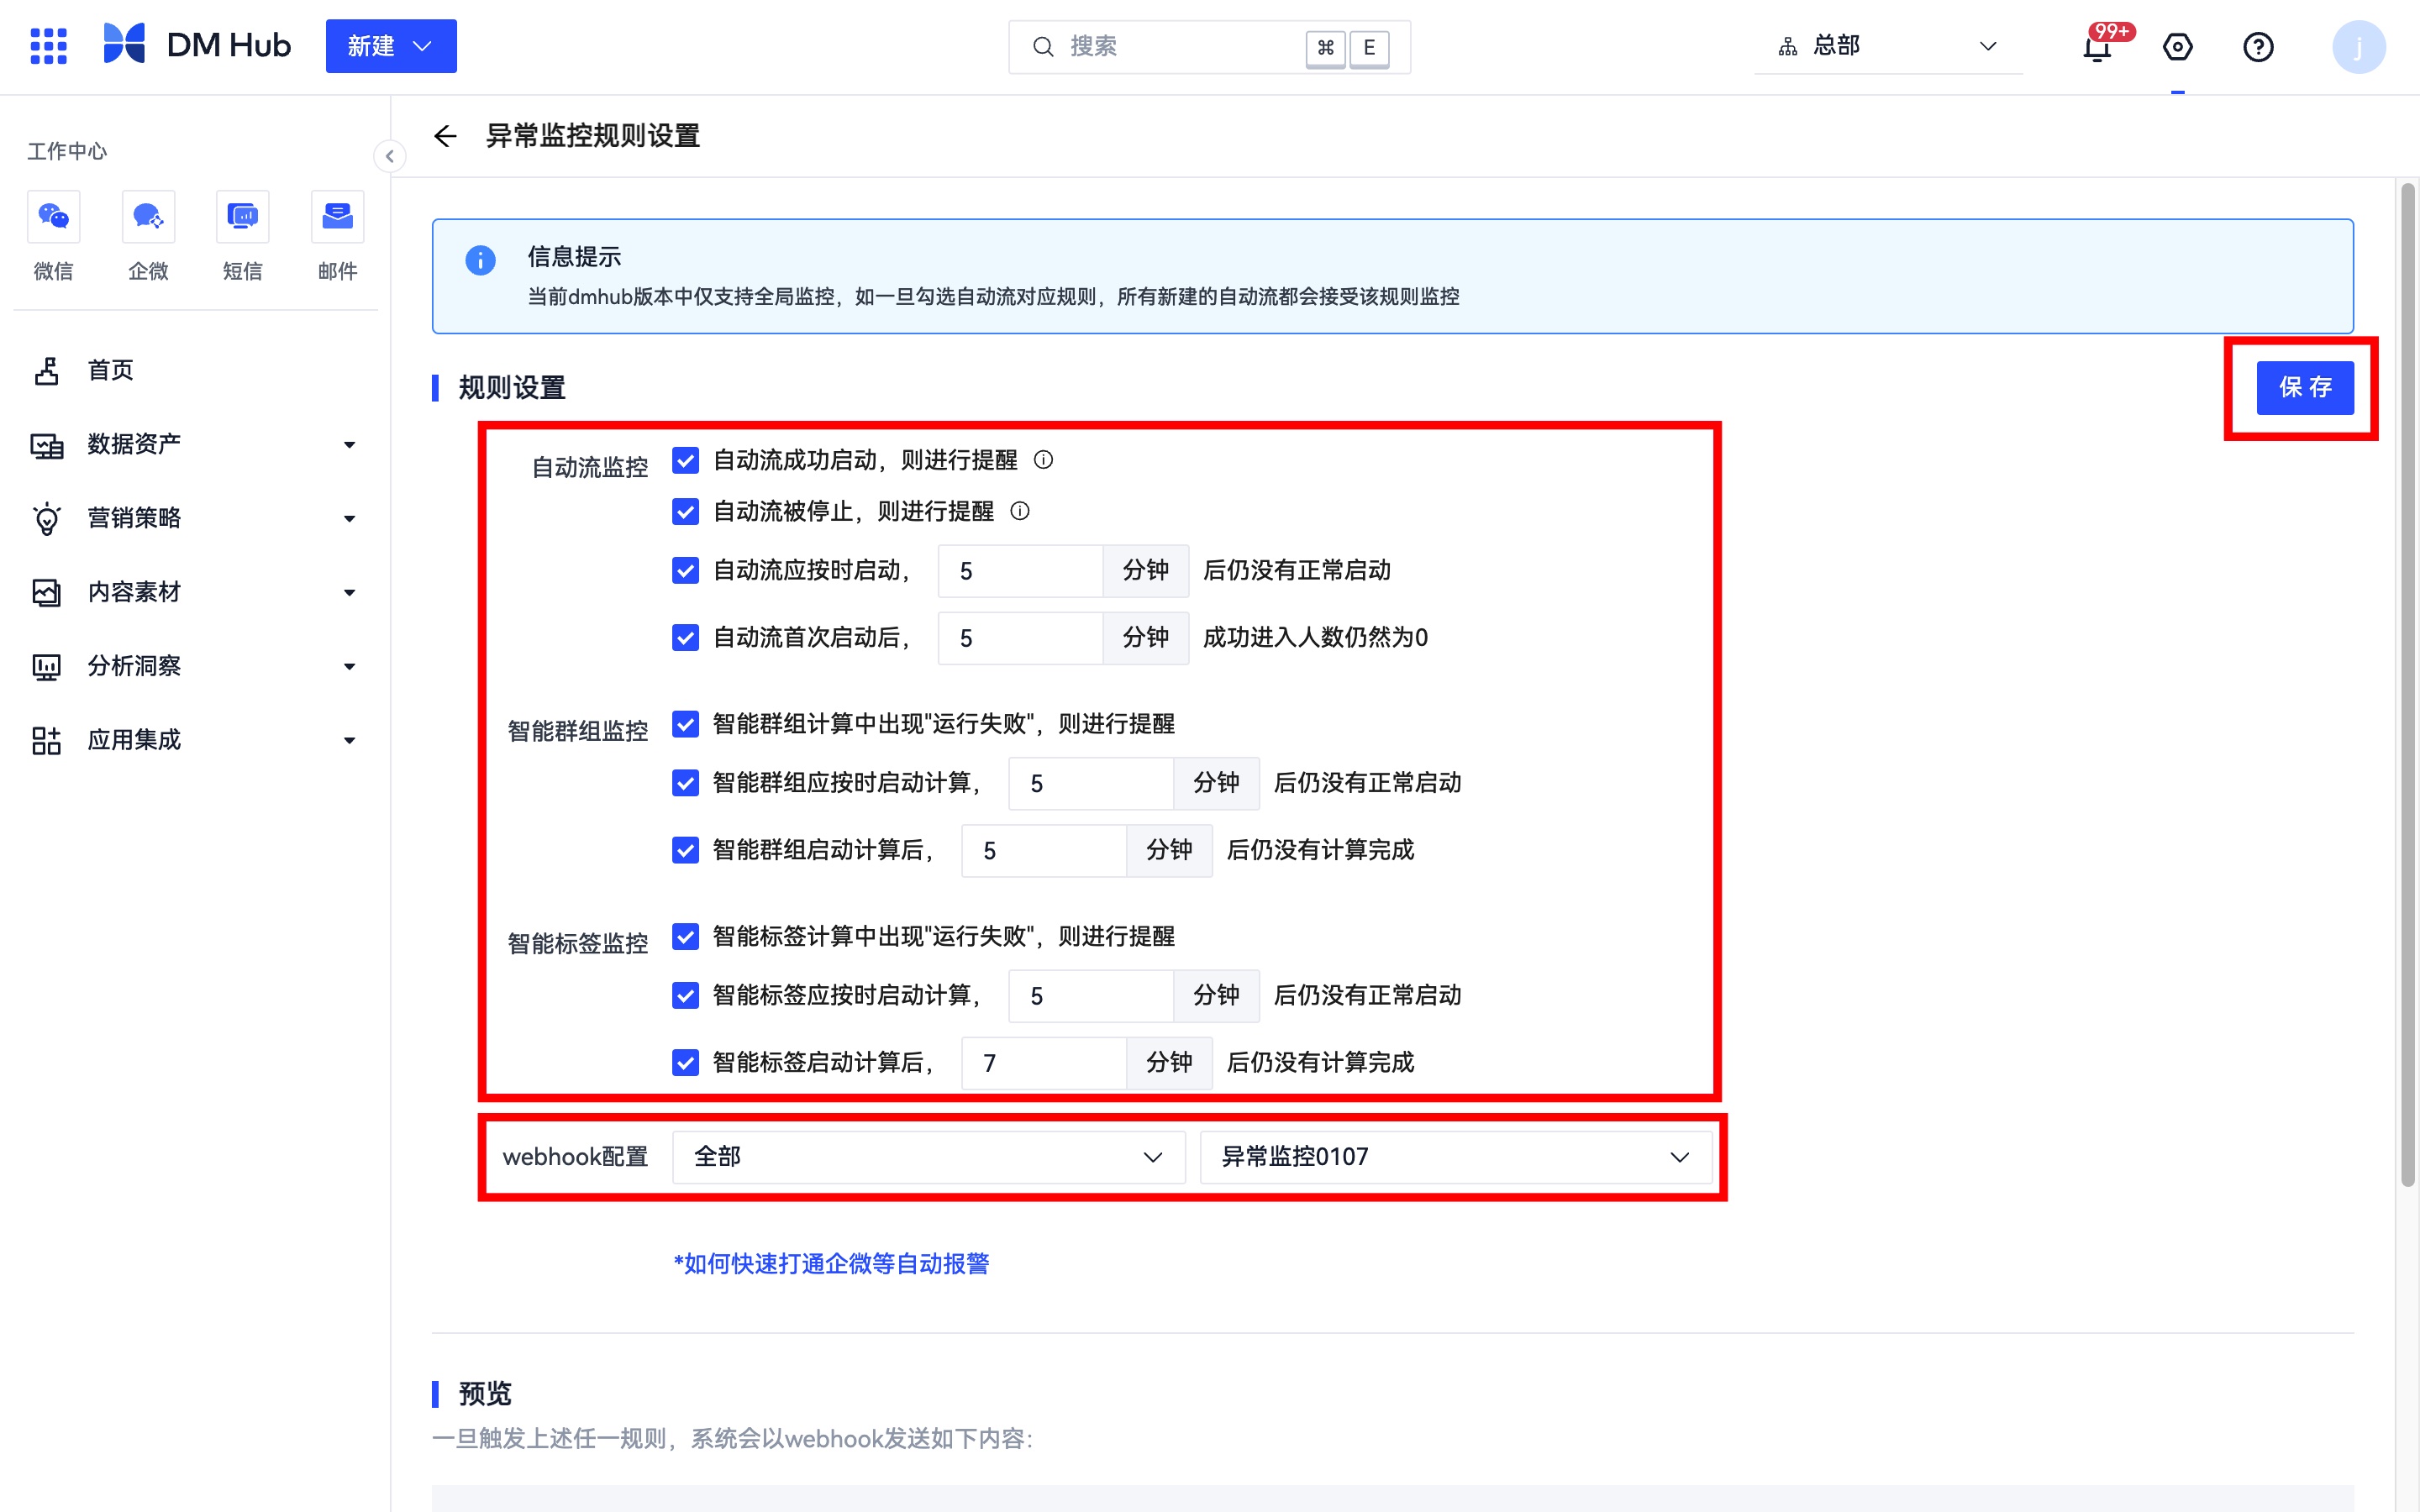Focus the 搜索 search field
Screen dimensions: 2420x1512
1209,47
